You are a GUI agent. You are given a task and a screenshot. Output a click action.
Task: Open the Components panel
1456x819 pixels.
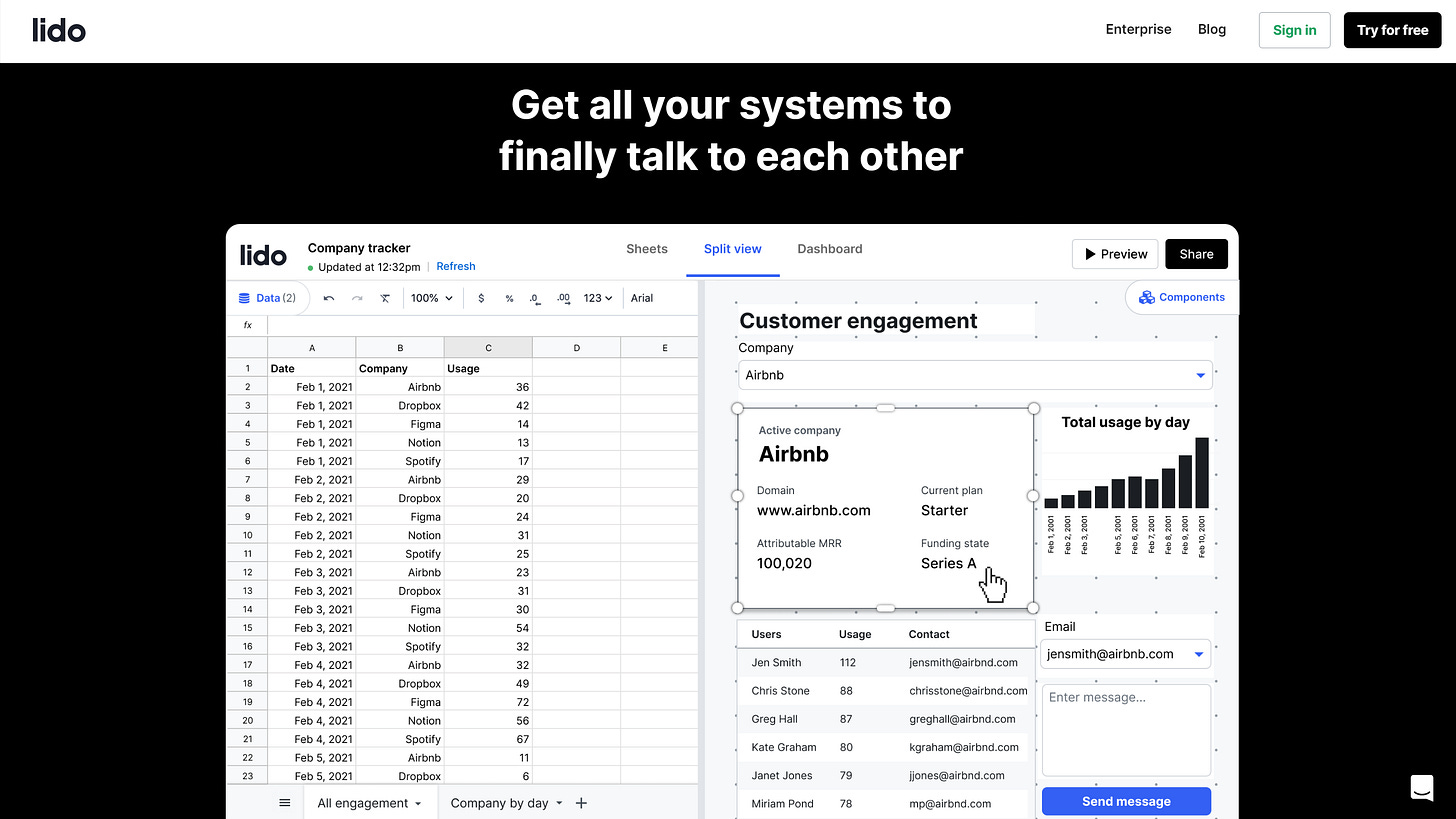tap(1182, 297)
